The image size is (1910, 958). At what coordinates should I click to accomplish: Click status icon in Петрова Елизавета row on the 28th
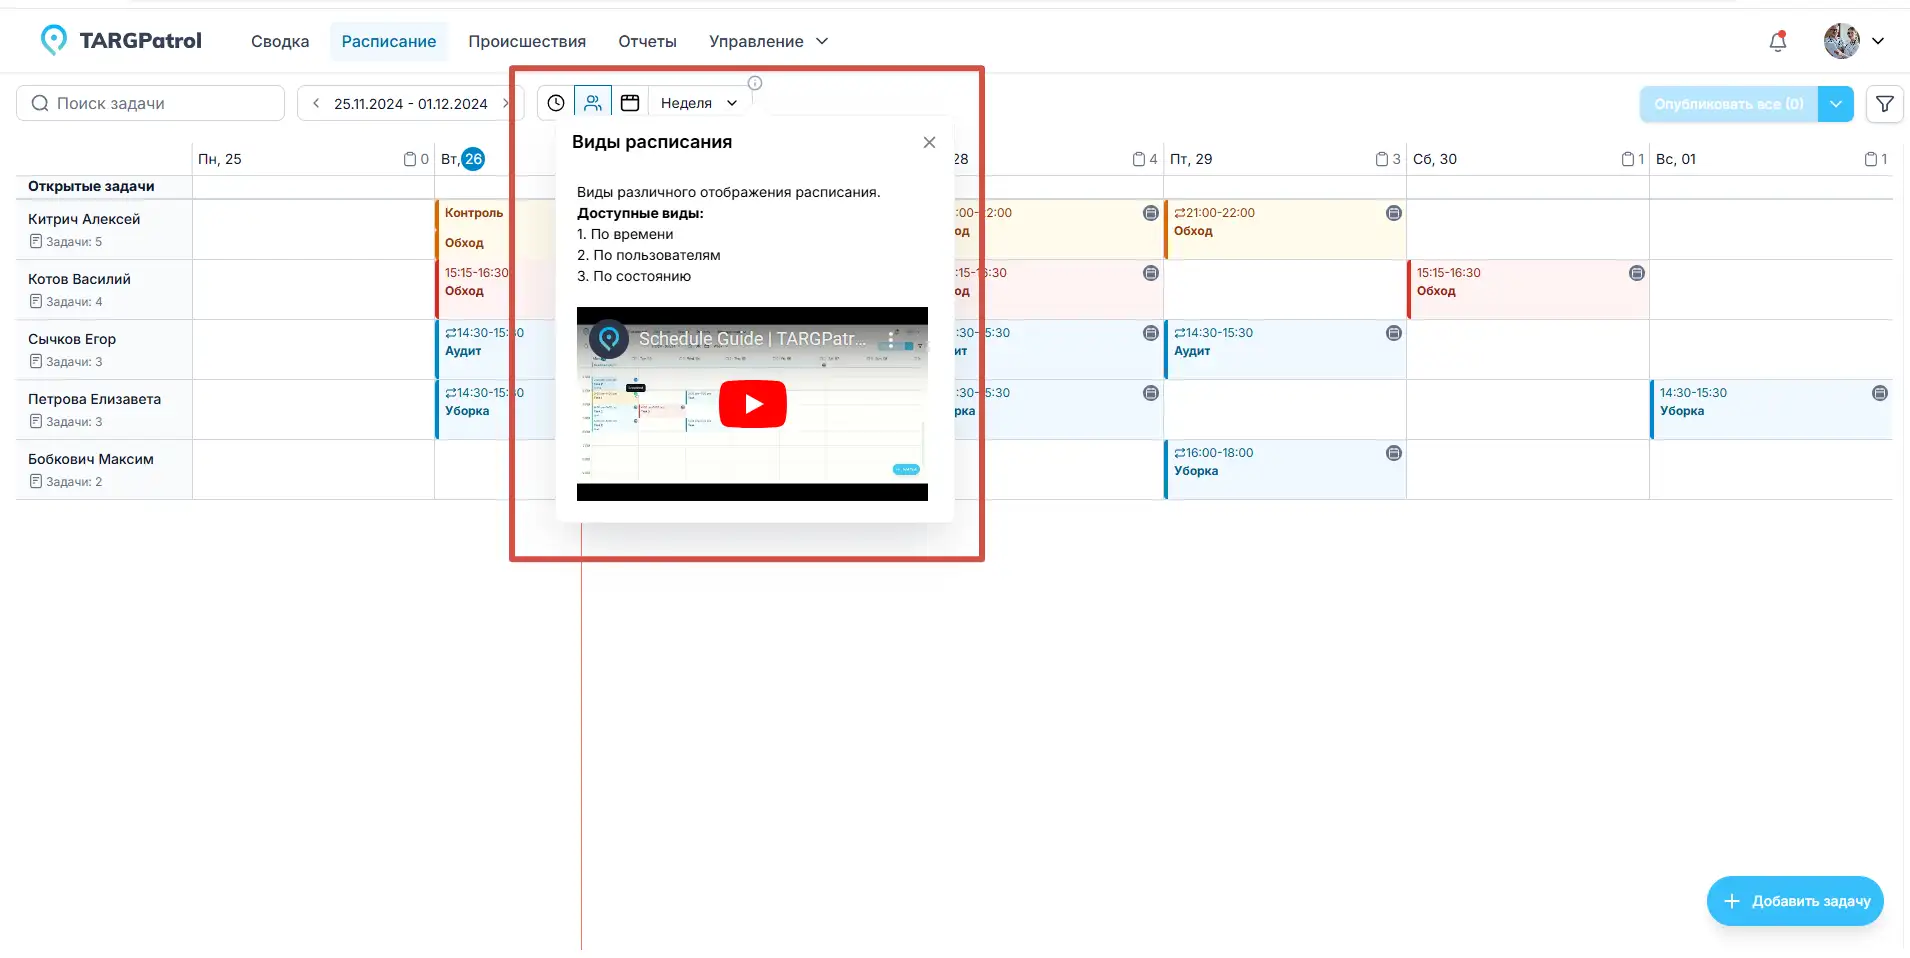pos(1151,393)
